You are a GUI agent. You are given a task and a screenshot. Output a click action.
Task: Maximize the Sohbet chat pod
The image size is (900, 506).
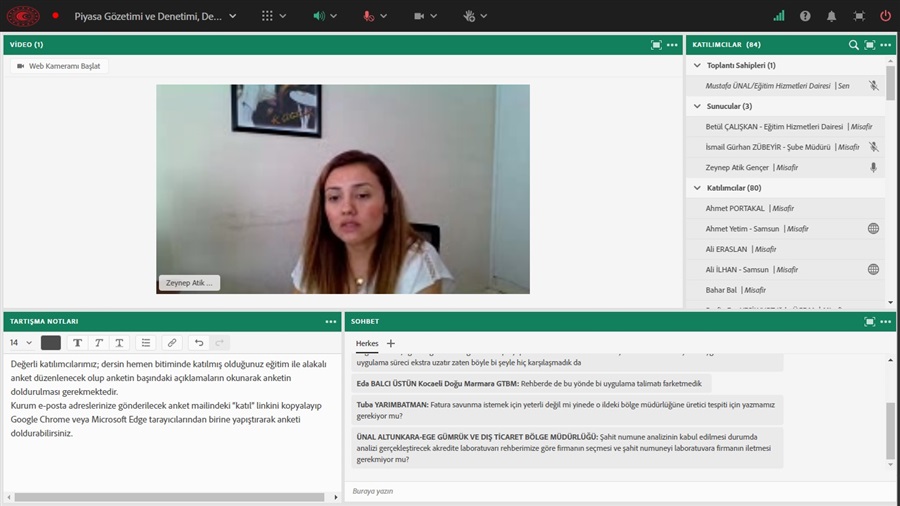pos(870,322)
